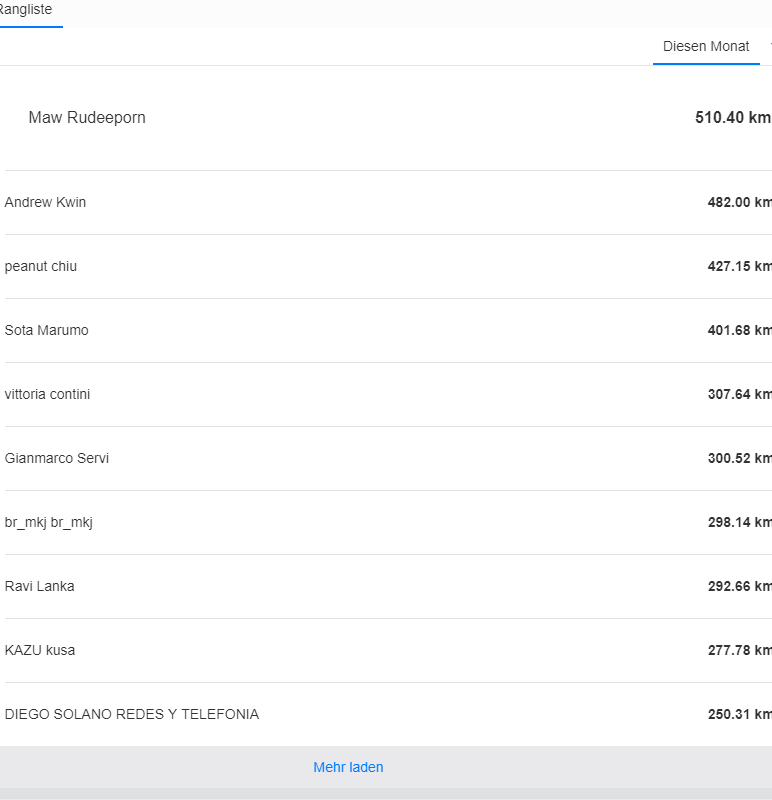Select the 427.15 km distance value
Screen dimensions: 772x800
pos(738,266)
